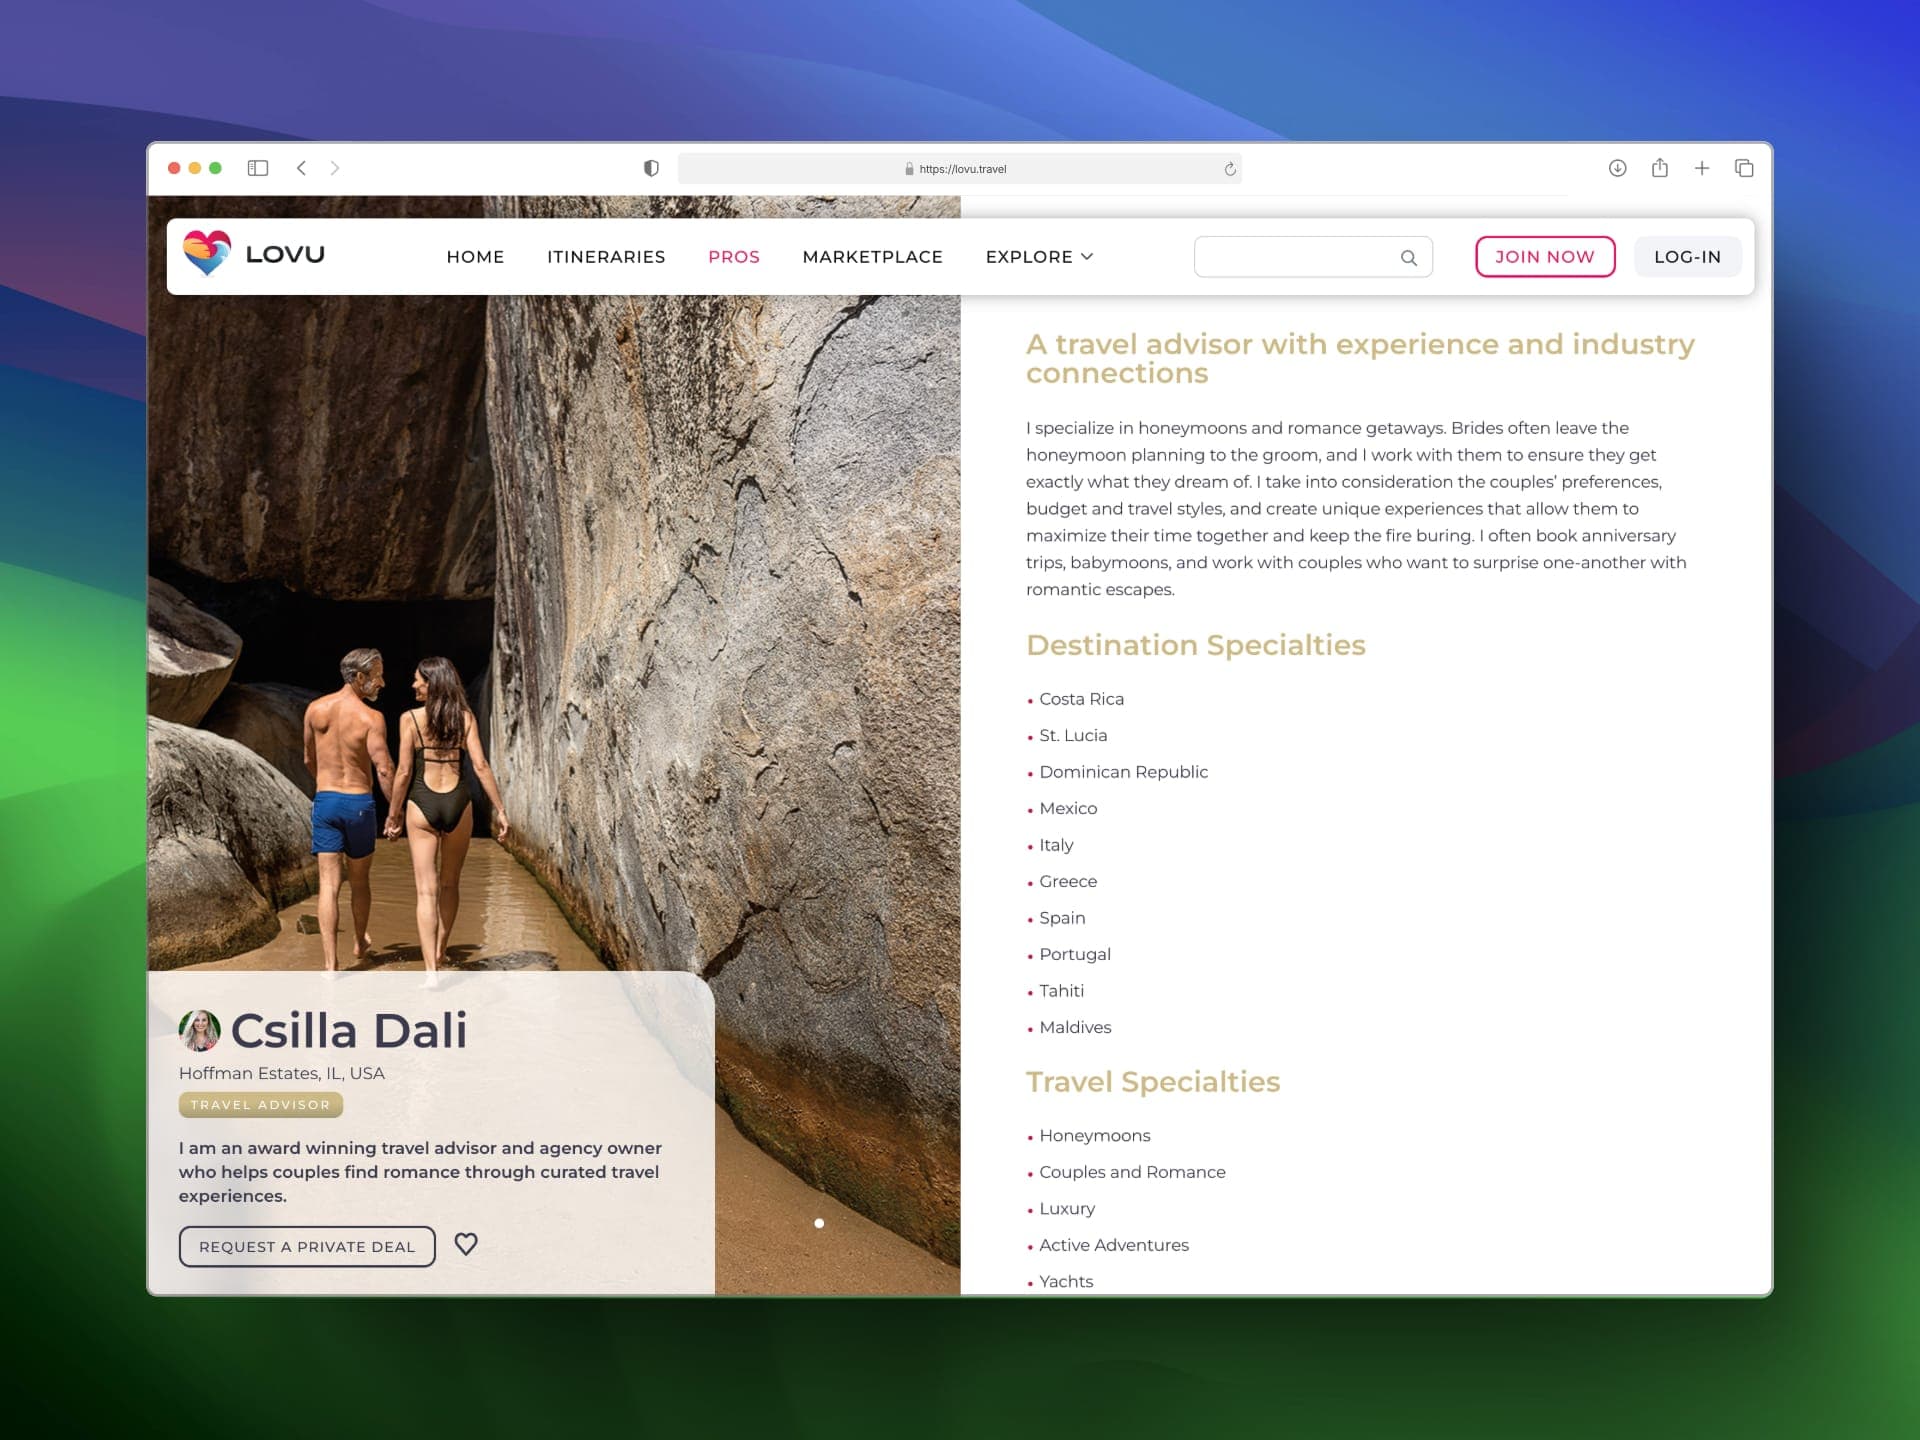Click Request a Private Deal button
Image resolution: width=1920 pixels, height=1440 pixels.
[x=307, y=1247]
